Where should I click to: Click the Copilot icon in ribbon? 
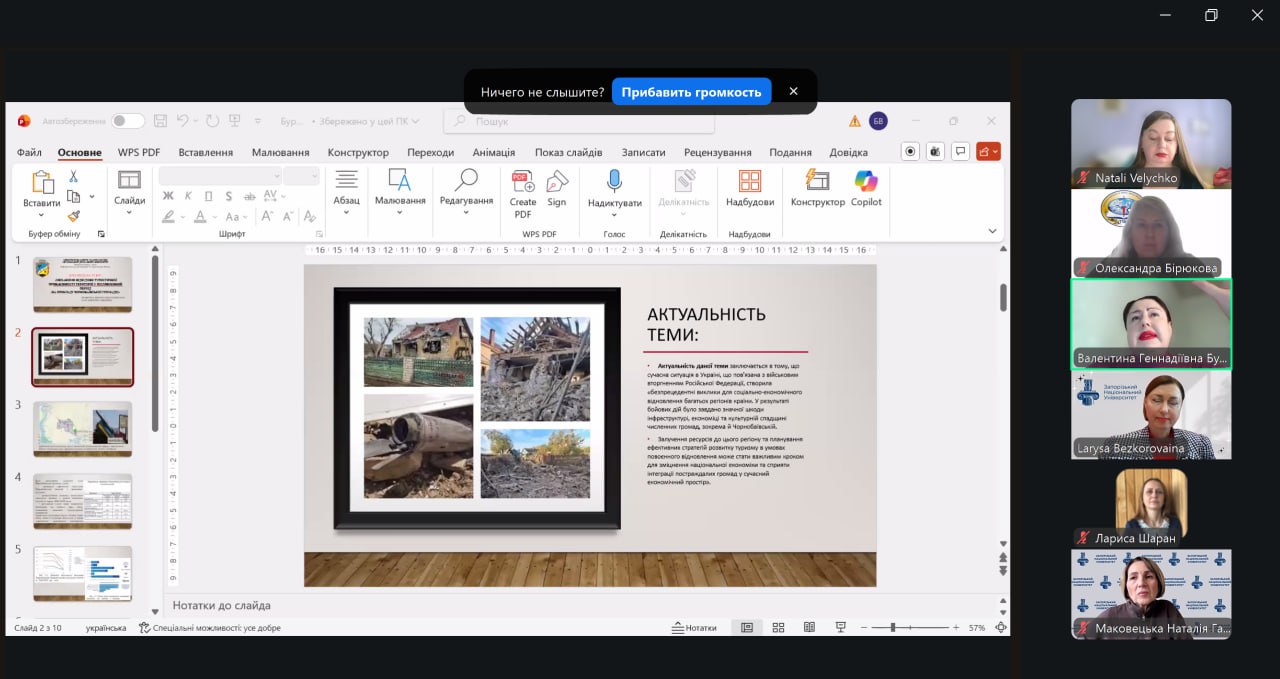tap(866, 182)
